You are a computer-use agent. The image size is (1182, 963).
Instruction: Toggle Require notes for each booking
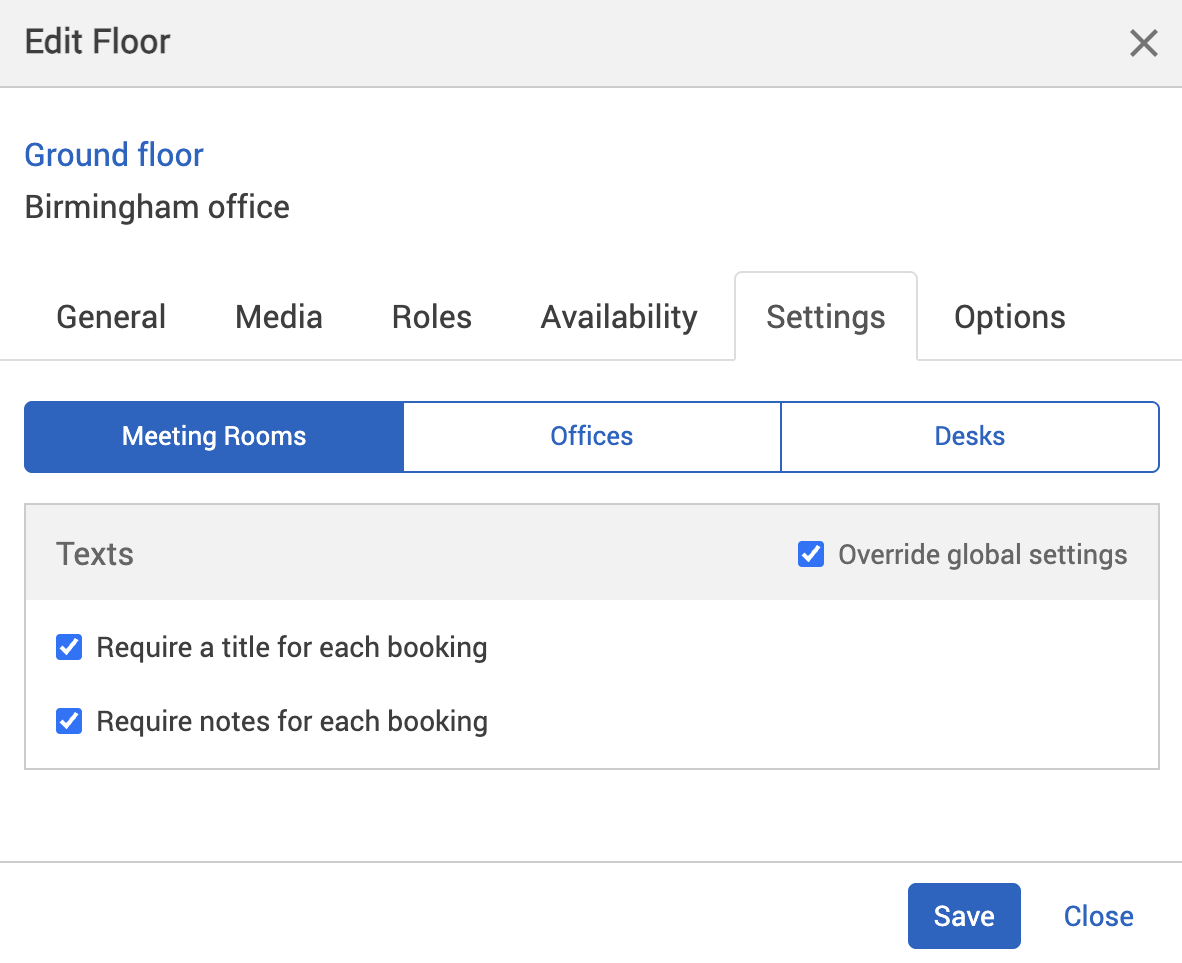click(x=68, y=721)
